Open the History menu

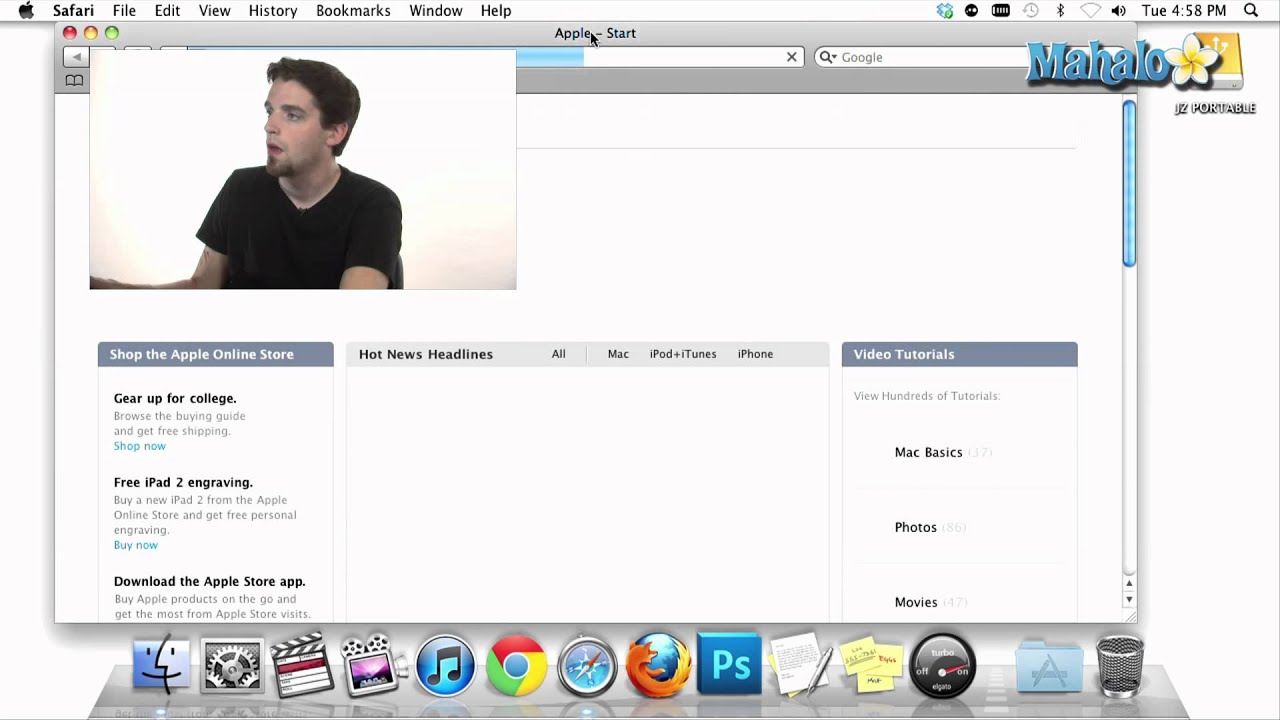pos(273,10)
